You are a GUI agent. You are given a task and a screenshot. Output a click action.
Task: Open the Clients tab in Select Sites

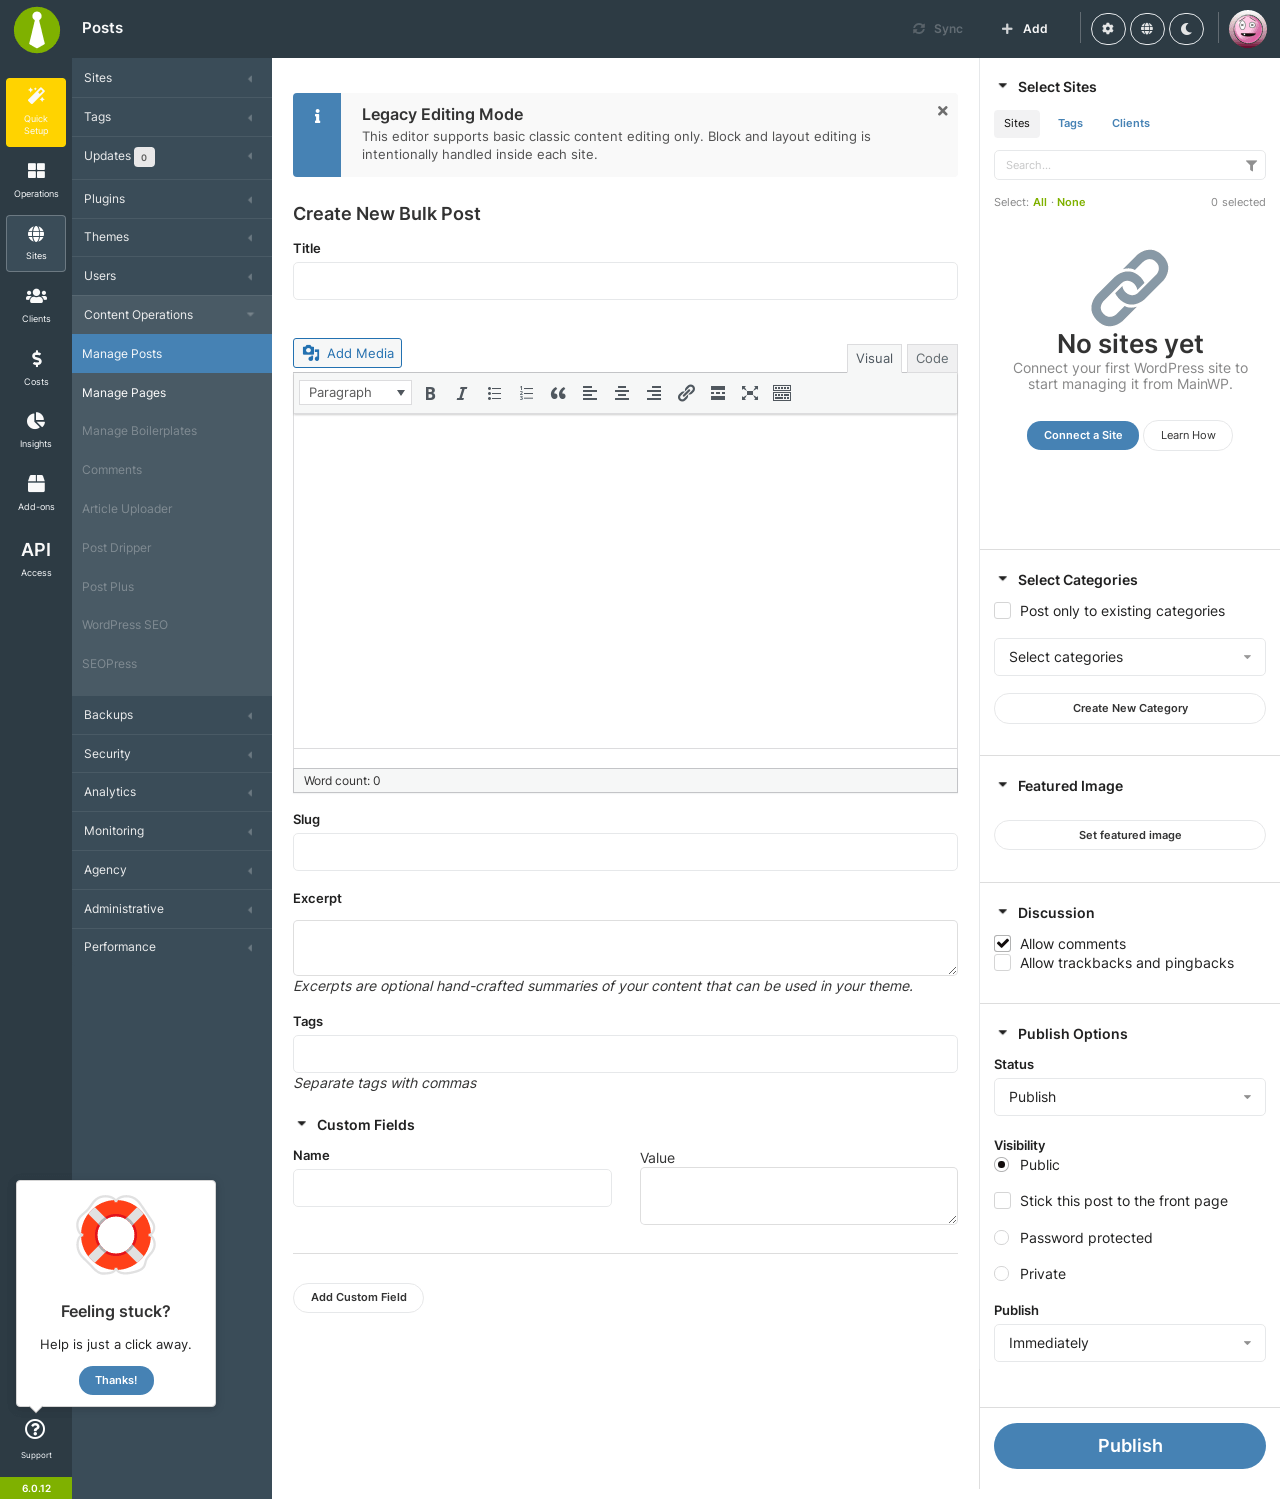[x=1131, y=123]
